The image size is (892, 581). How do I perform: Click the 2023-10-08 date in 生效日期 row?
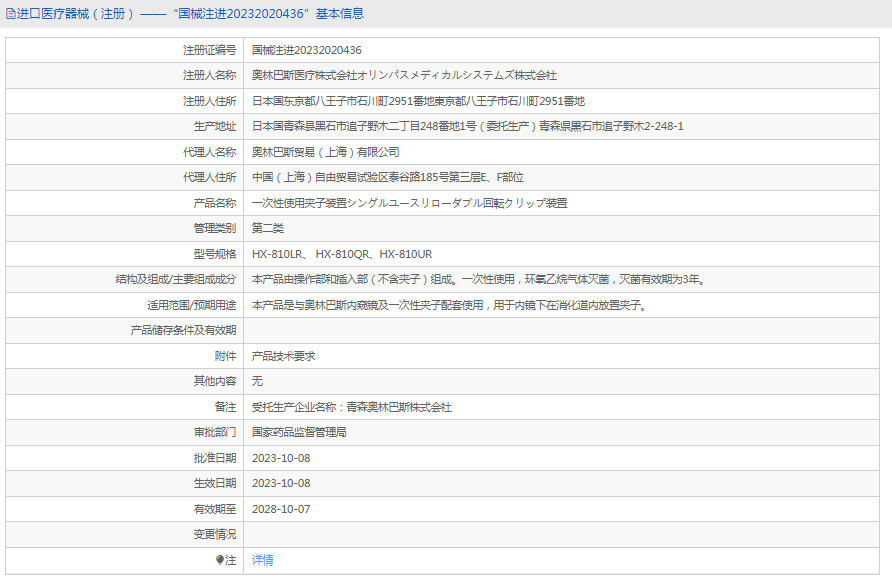[281, 483]
